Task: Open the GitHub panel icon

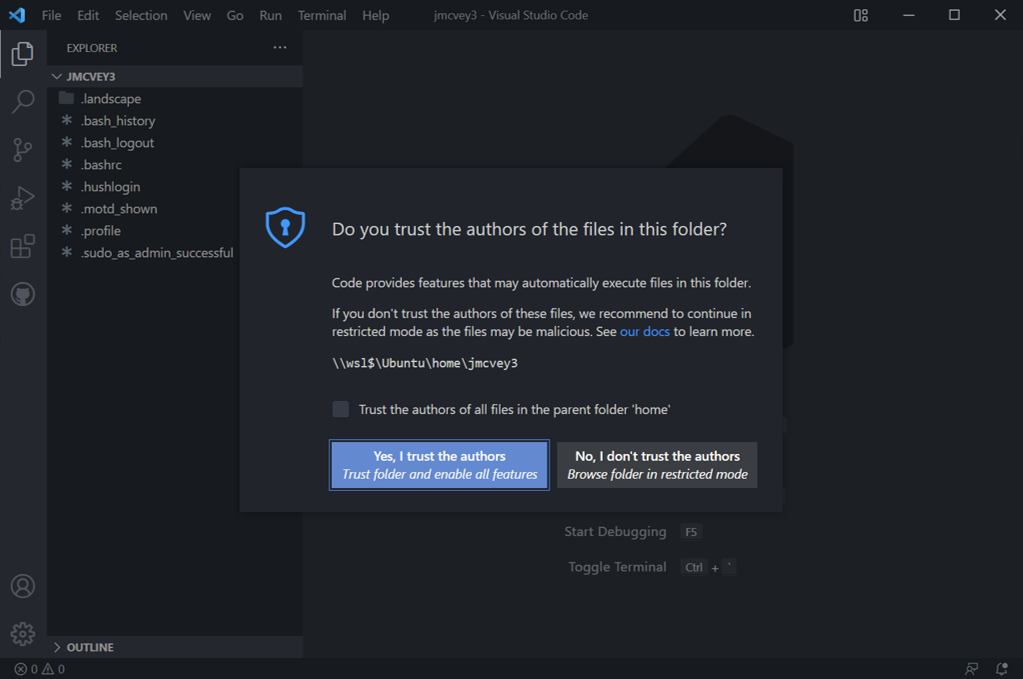Action: coord(23,294)
